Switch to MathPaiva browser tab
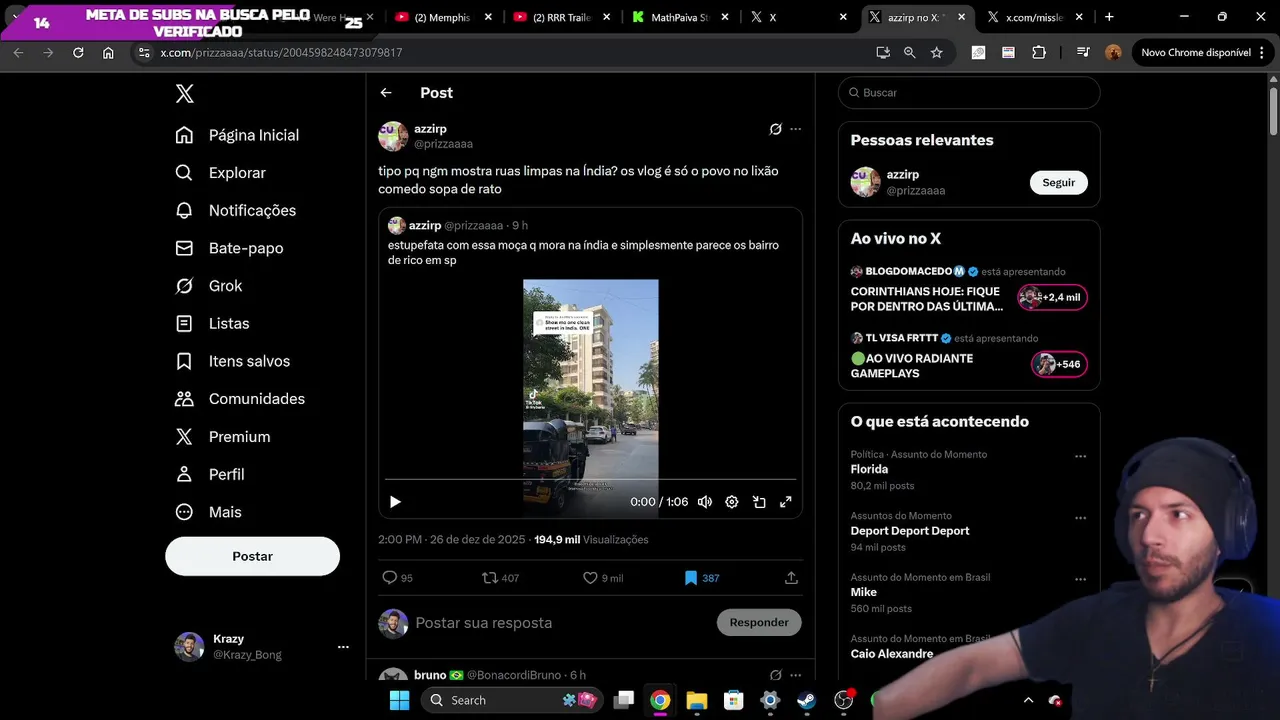 click(679, 17)
